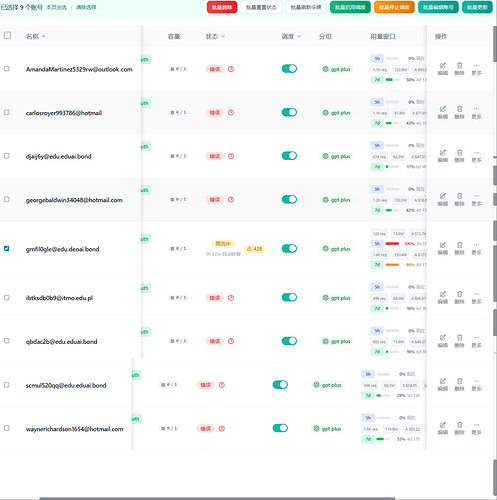Delete the gmfil0gle@edu.deoai.bond account
This screenshot has width=497, height=500.
point(459,249)
